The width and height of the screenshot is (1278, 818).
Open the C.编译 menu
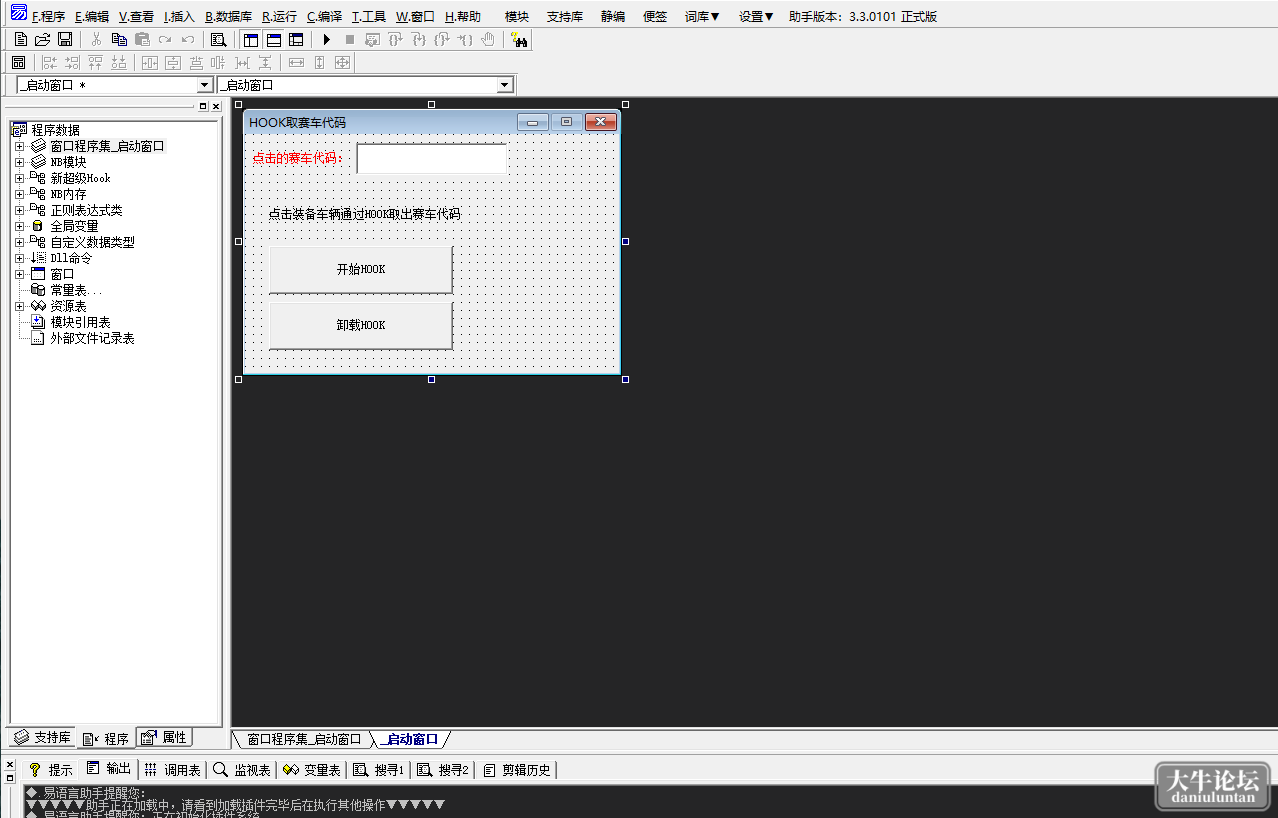pos(324,16)
